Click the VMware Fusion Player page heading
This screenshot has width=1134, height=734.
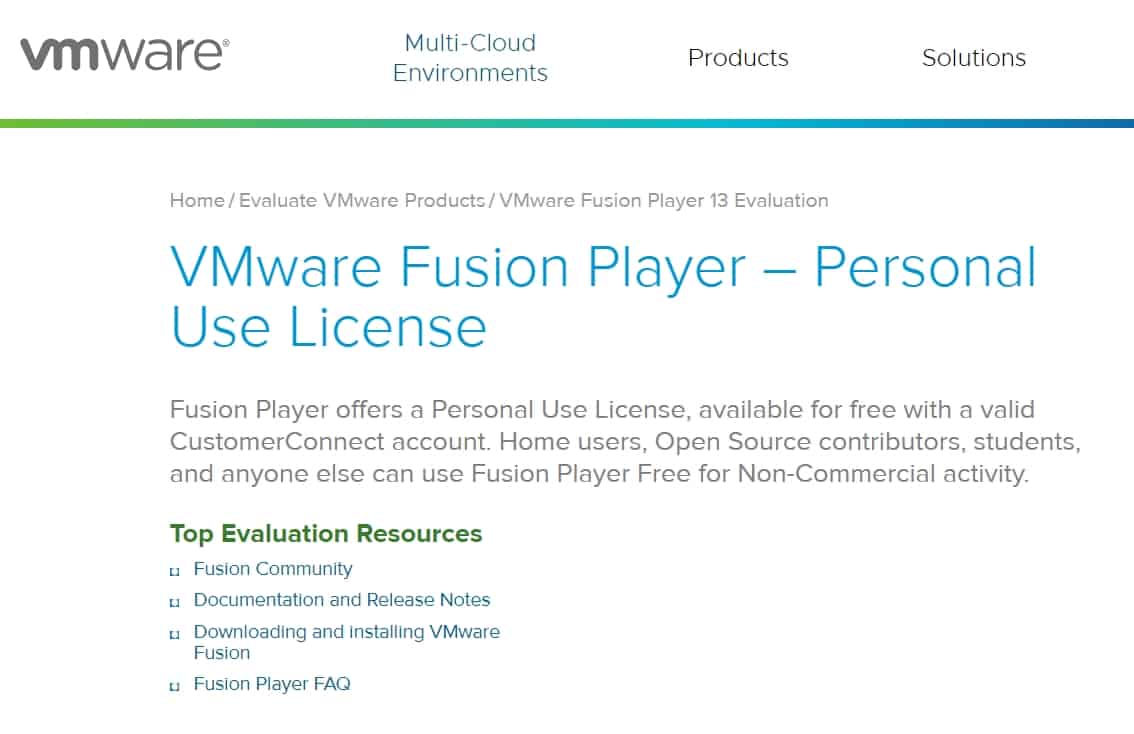tap(603, 296)
